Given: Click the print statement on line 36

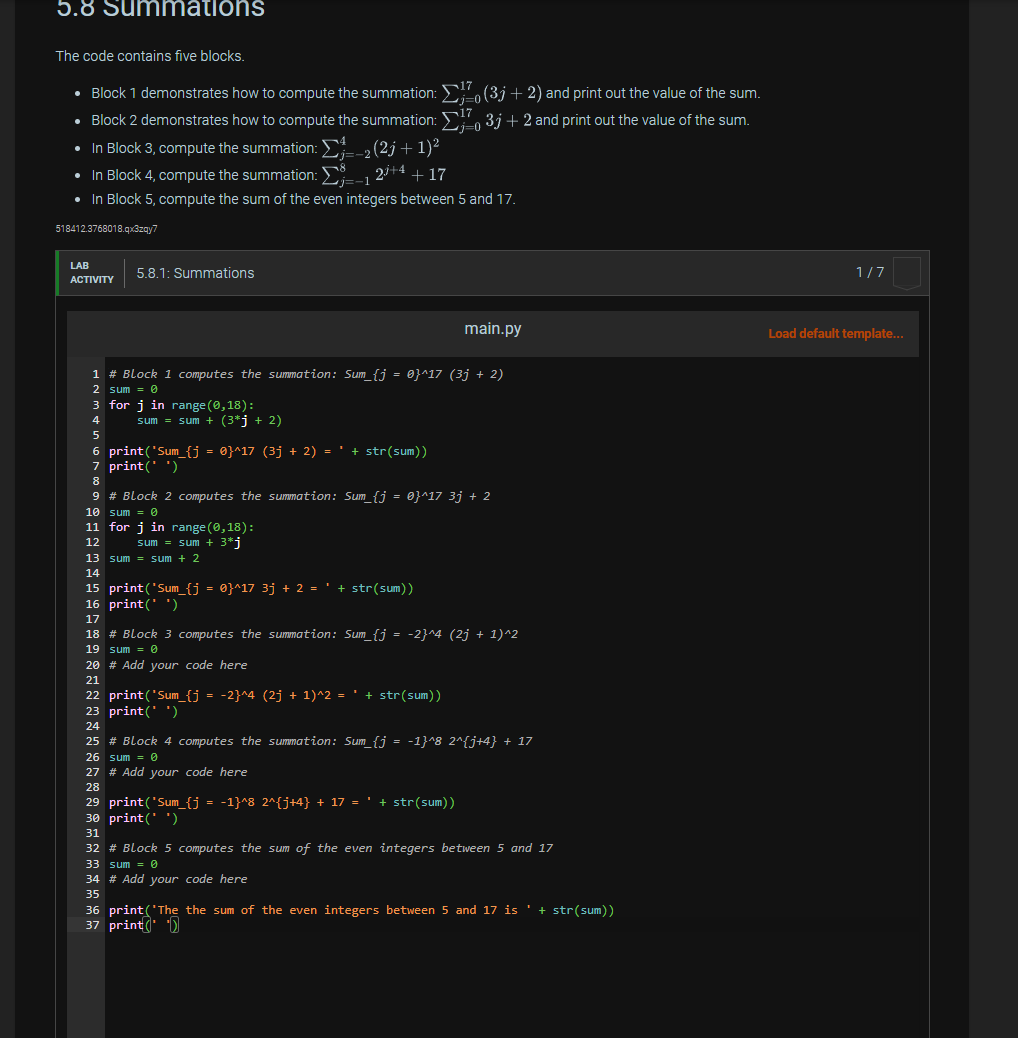Looking at the screenshot, I should pyautogui.click(x=360, y=909).
